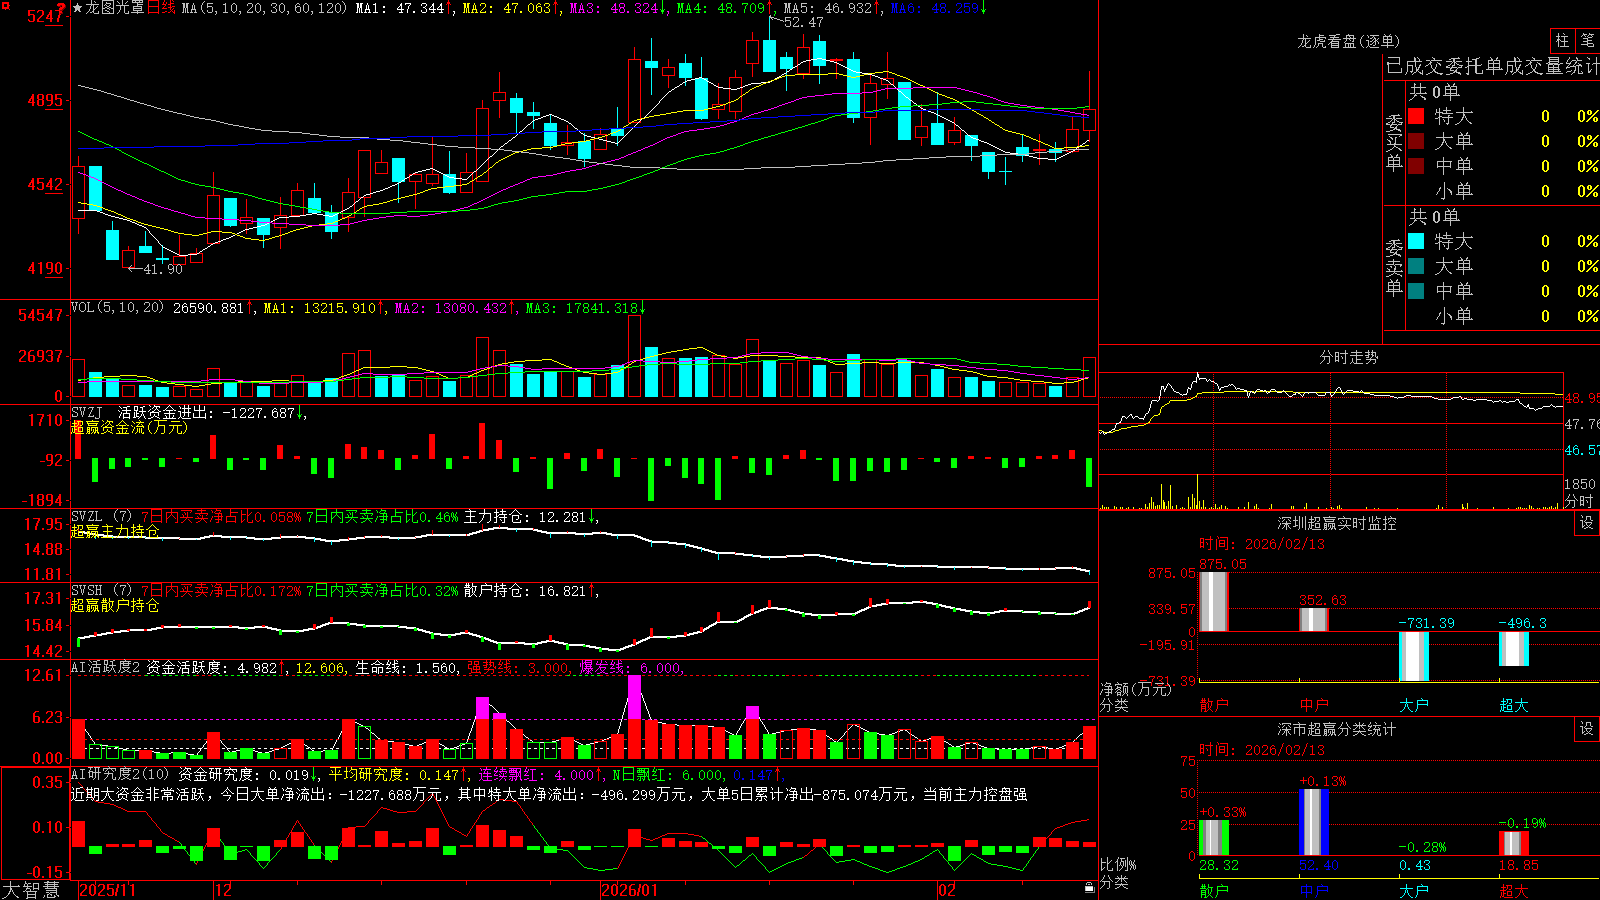The image size is (1600, 900).
Task: Select the SVZL (7) indicator label
Action: pyautogui.click(x=101, y=517)
